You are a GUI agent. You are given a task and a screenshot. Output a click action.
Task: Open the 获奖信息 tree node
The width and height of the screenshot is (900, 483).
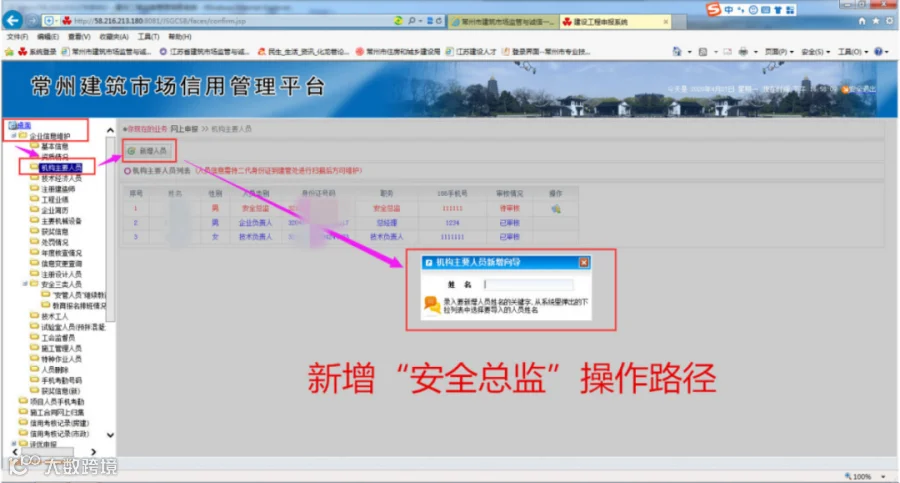point(55,231)
